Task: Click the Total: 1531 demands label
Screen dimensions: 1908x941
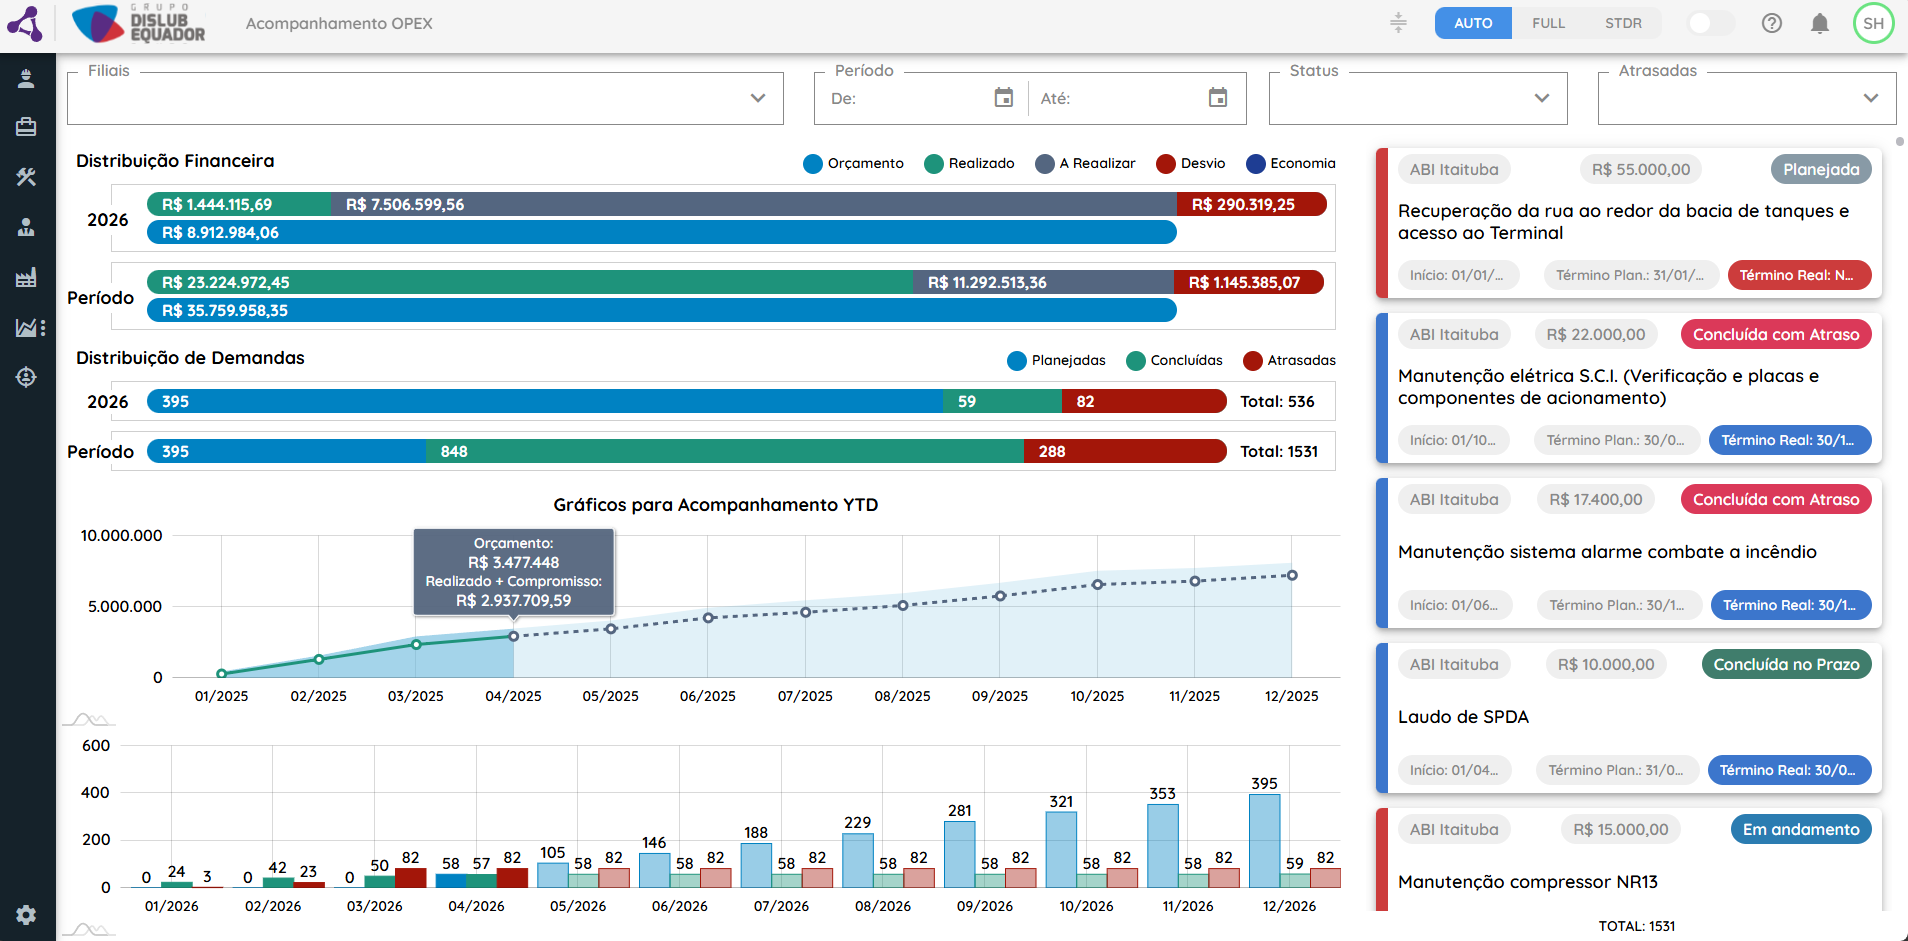Action: 1279,451
